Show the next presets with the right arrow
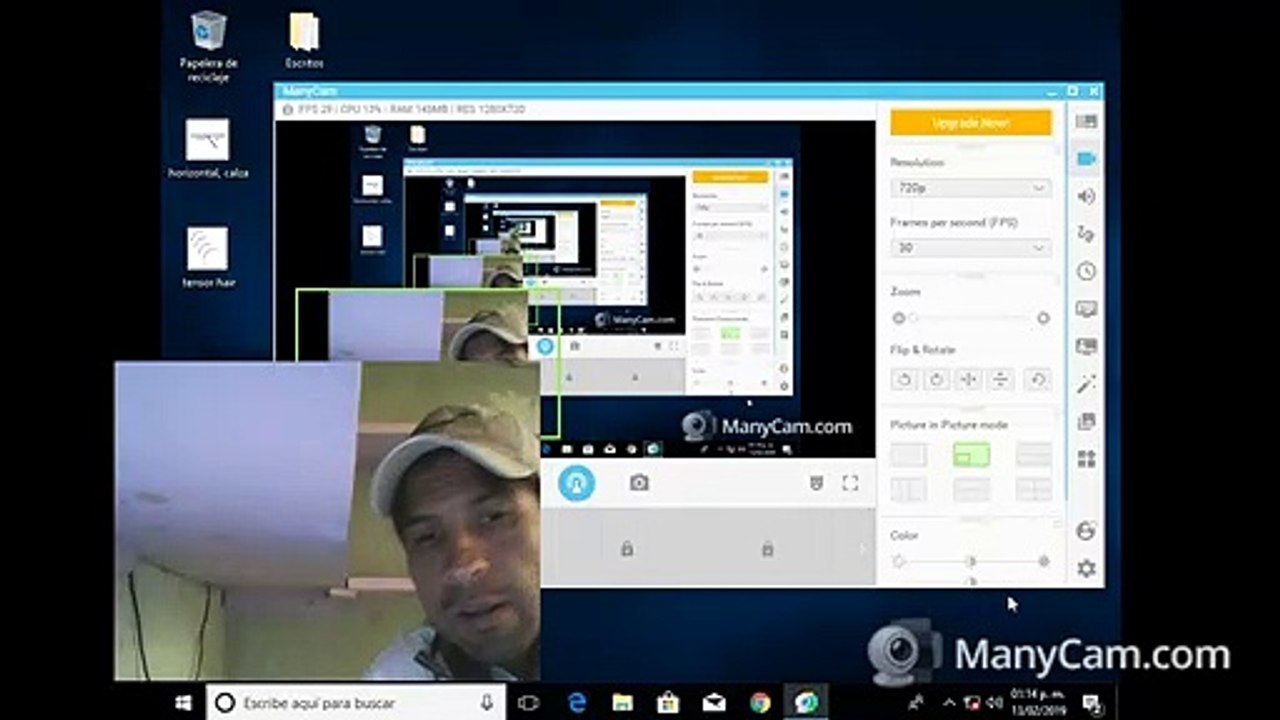The width and height of the screenshot is (1280, 720). click(x=863, y=548)
